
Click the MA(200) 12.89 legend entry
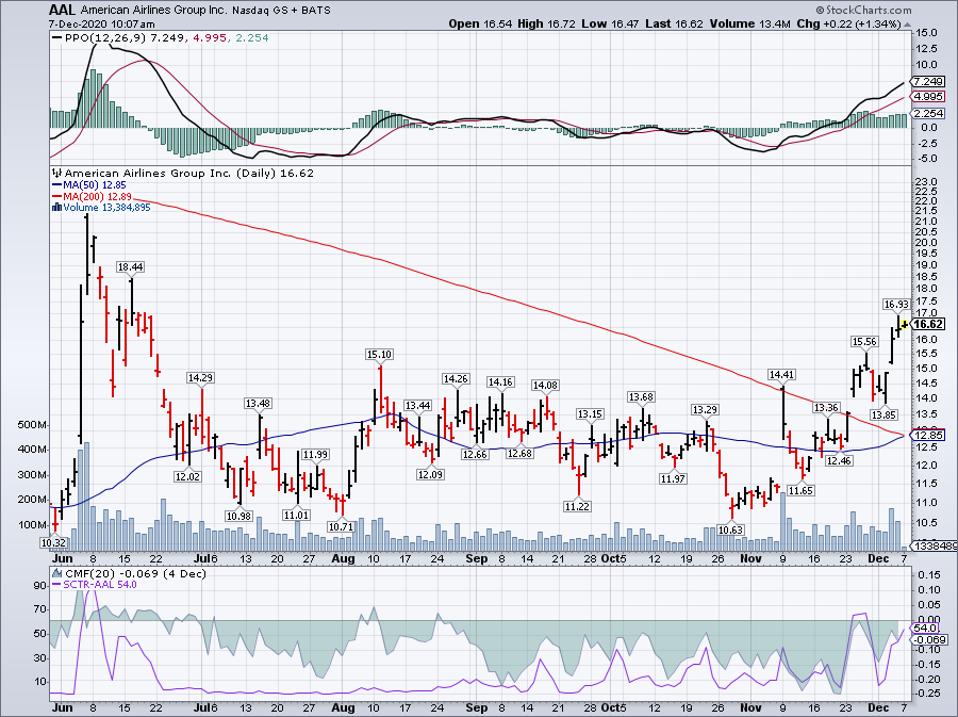[92, 196]
